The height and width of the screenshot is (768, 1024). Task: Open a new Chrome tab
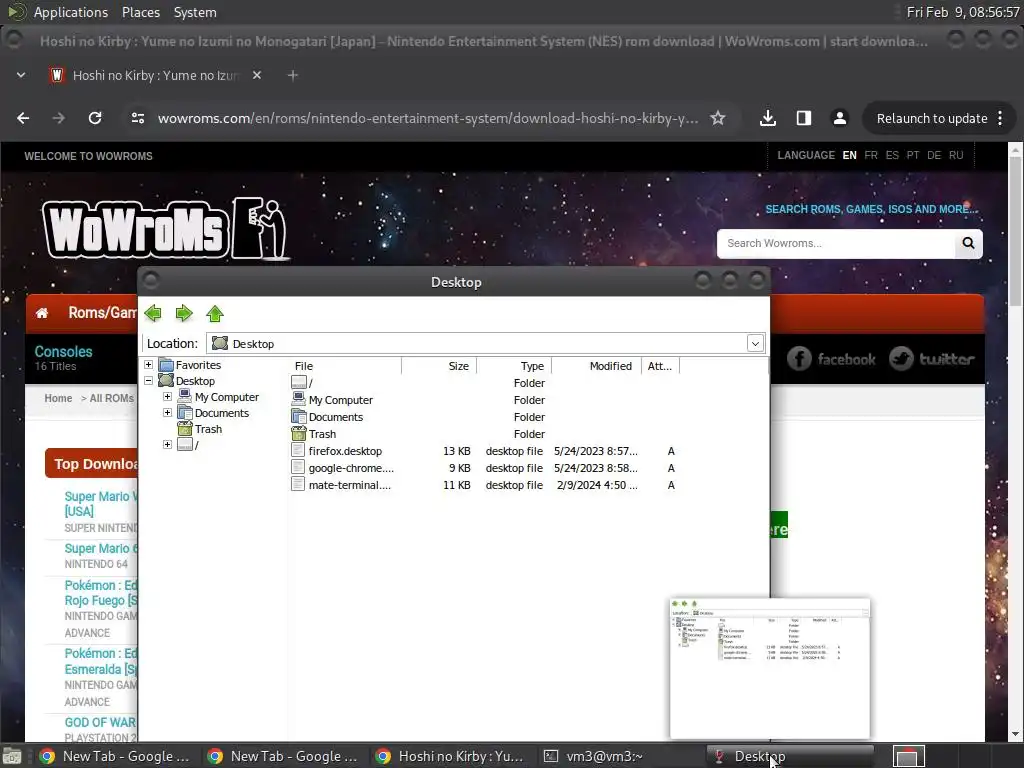point(293,75)
